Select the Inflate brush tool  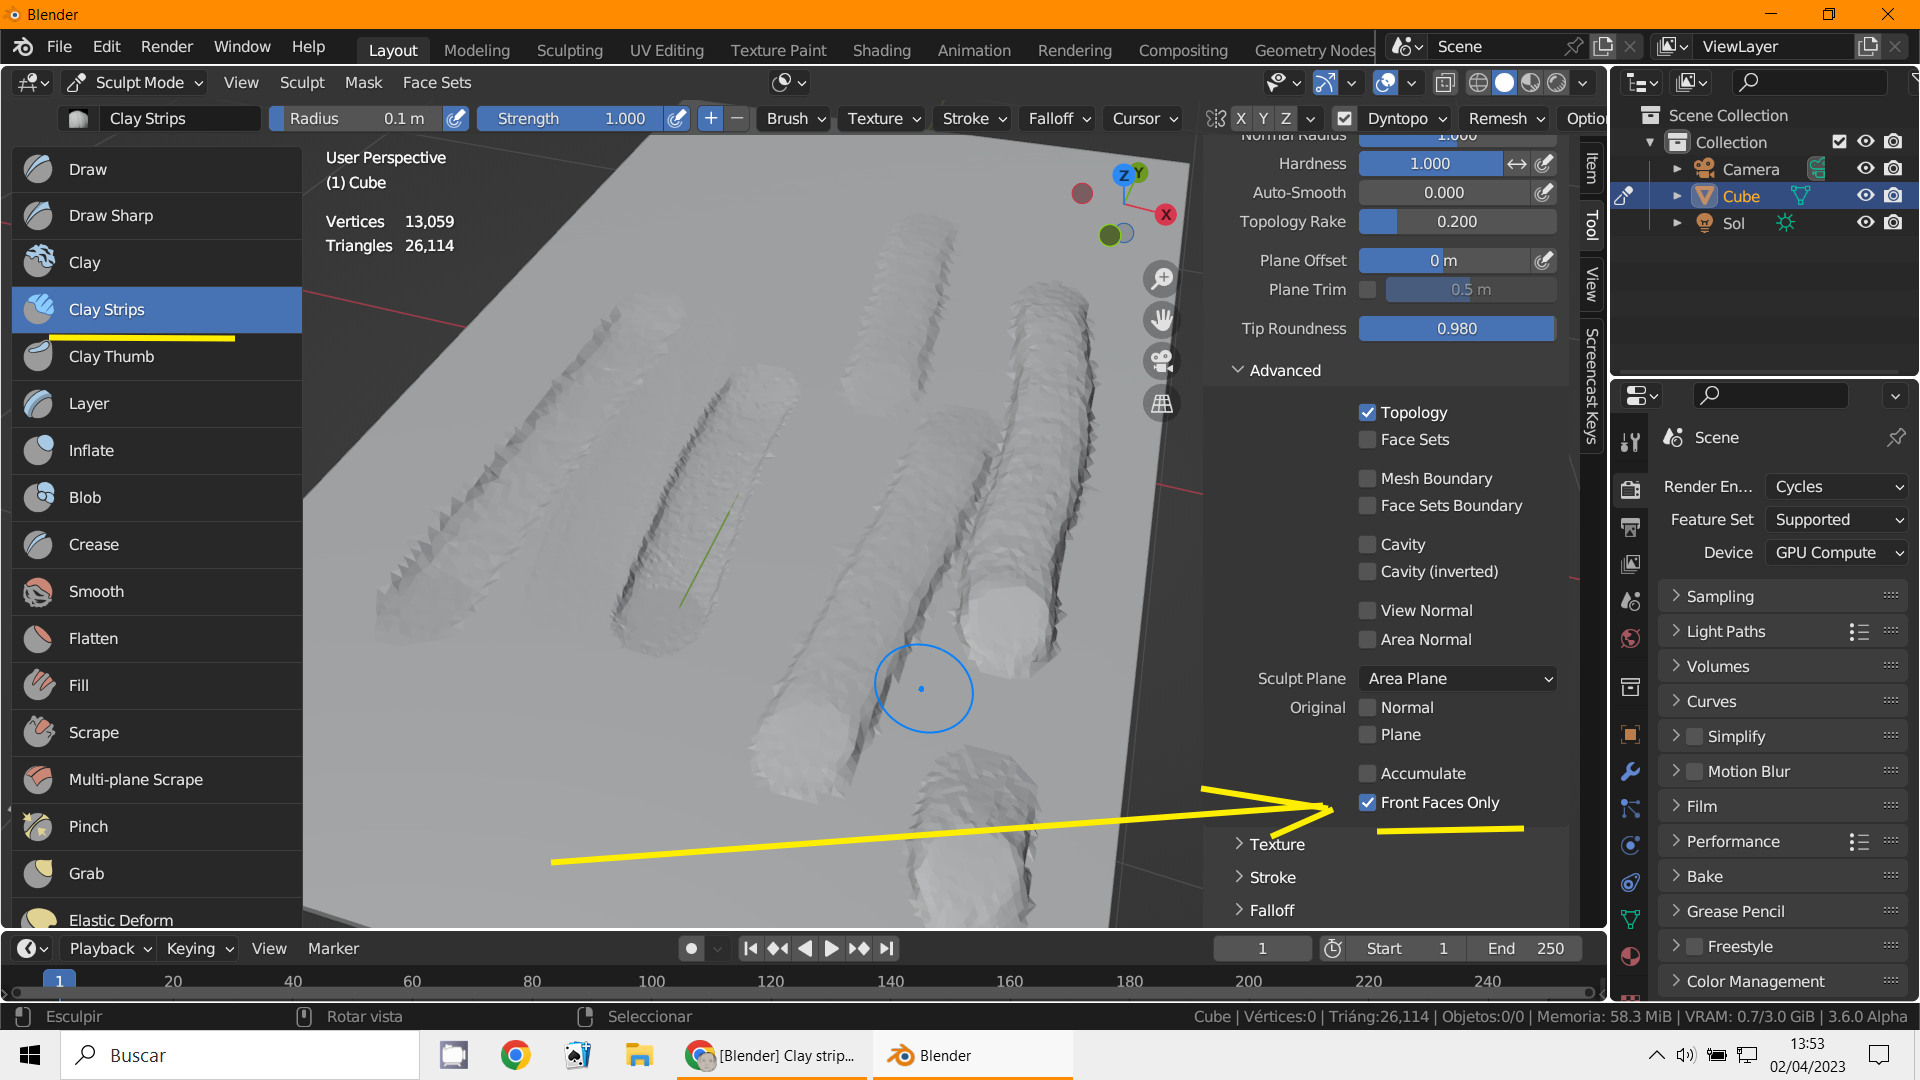pyautogui.click(x=91, y=451)
